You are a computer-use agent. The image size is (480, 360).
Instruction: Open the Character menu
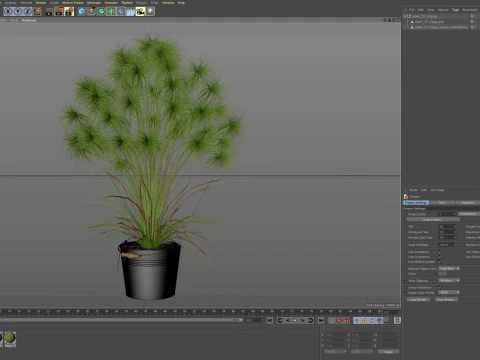(x=111, y=3)
